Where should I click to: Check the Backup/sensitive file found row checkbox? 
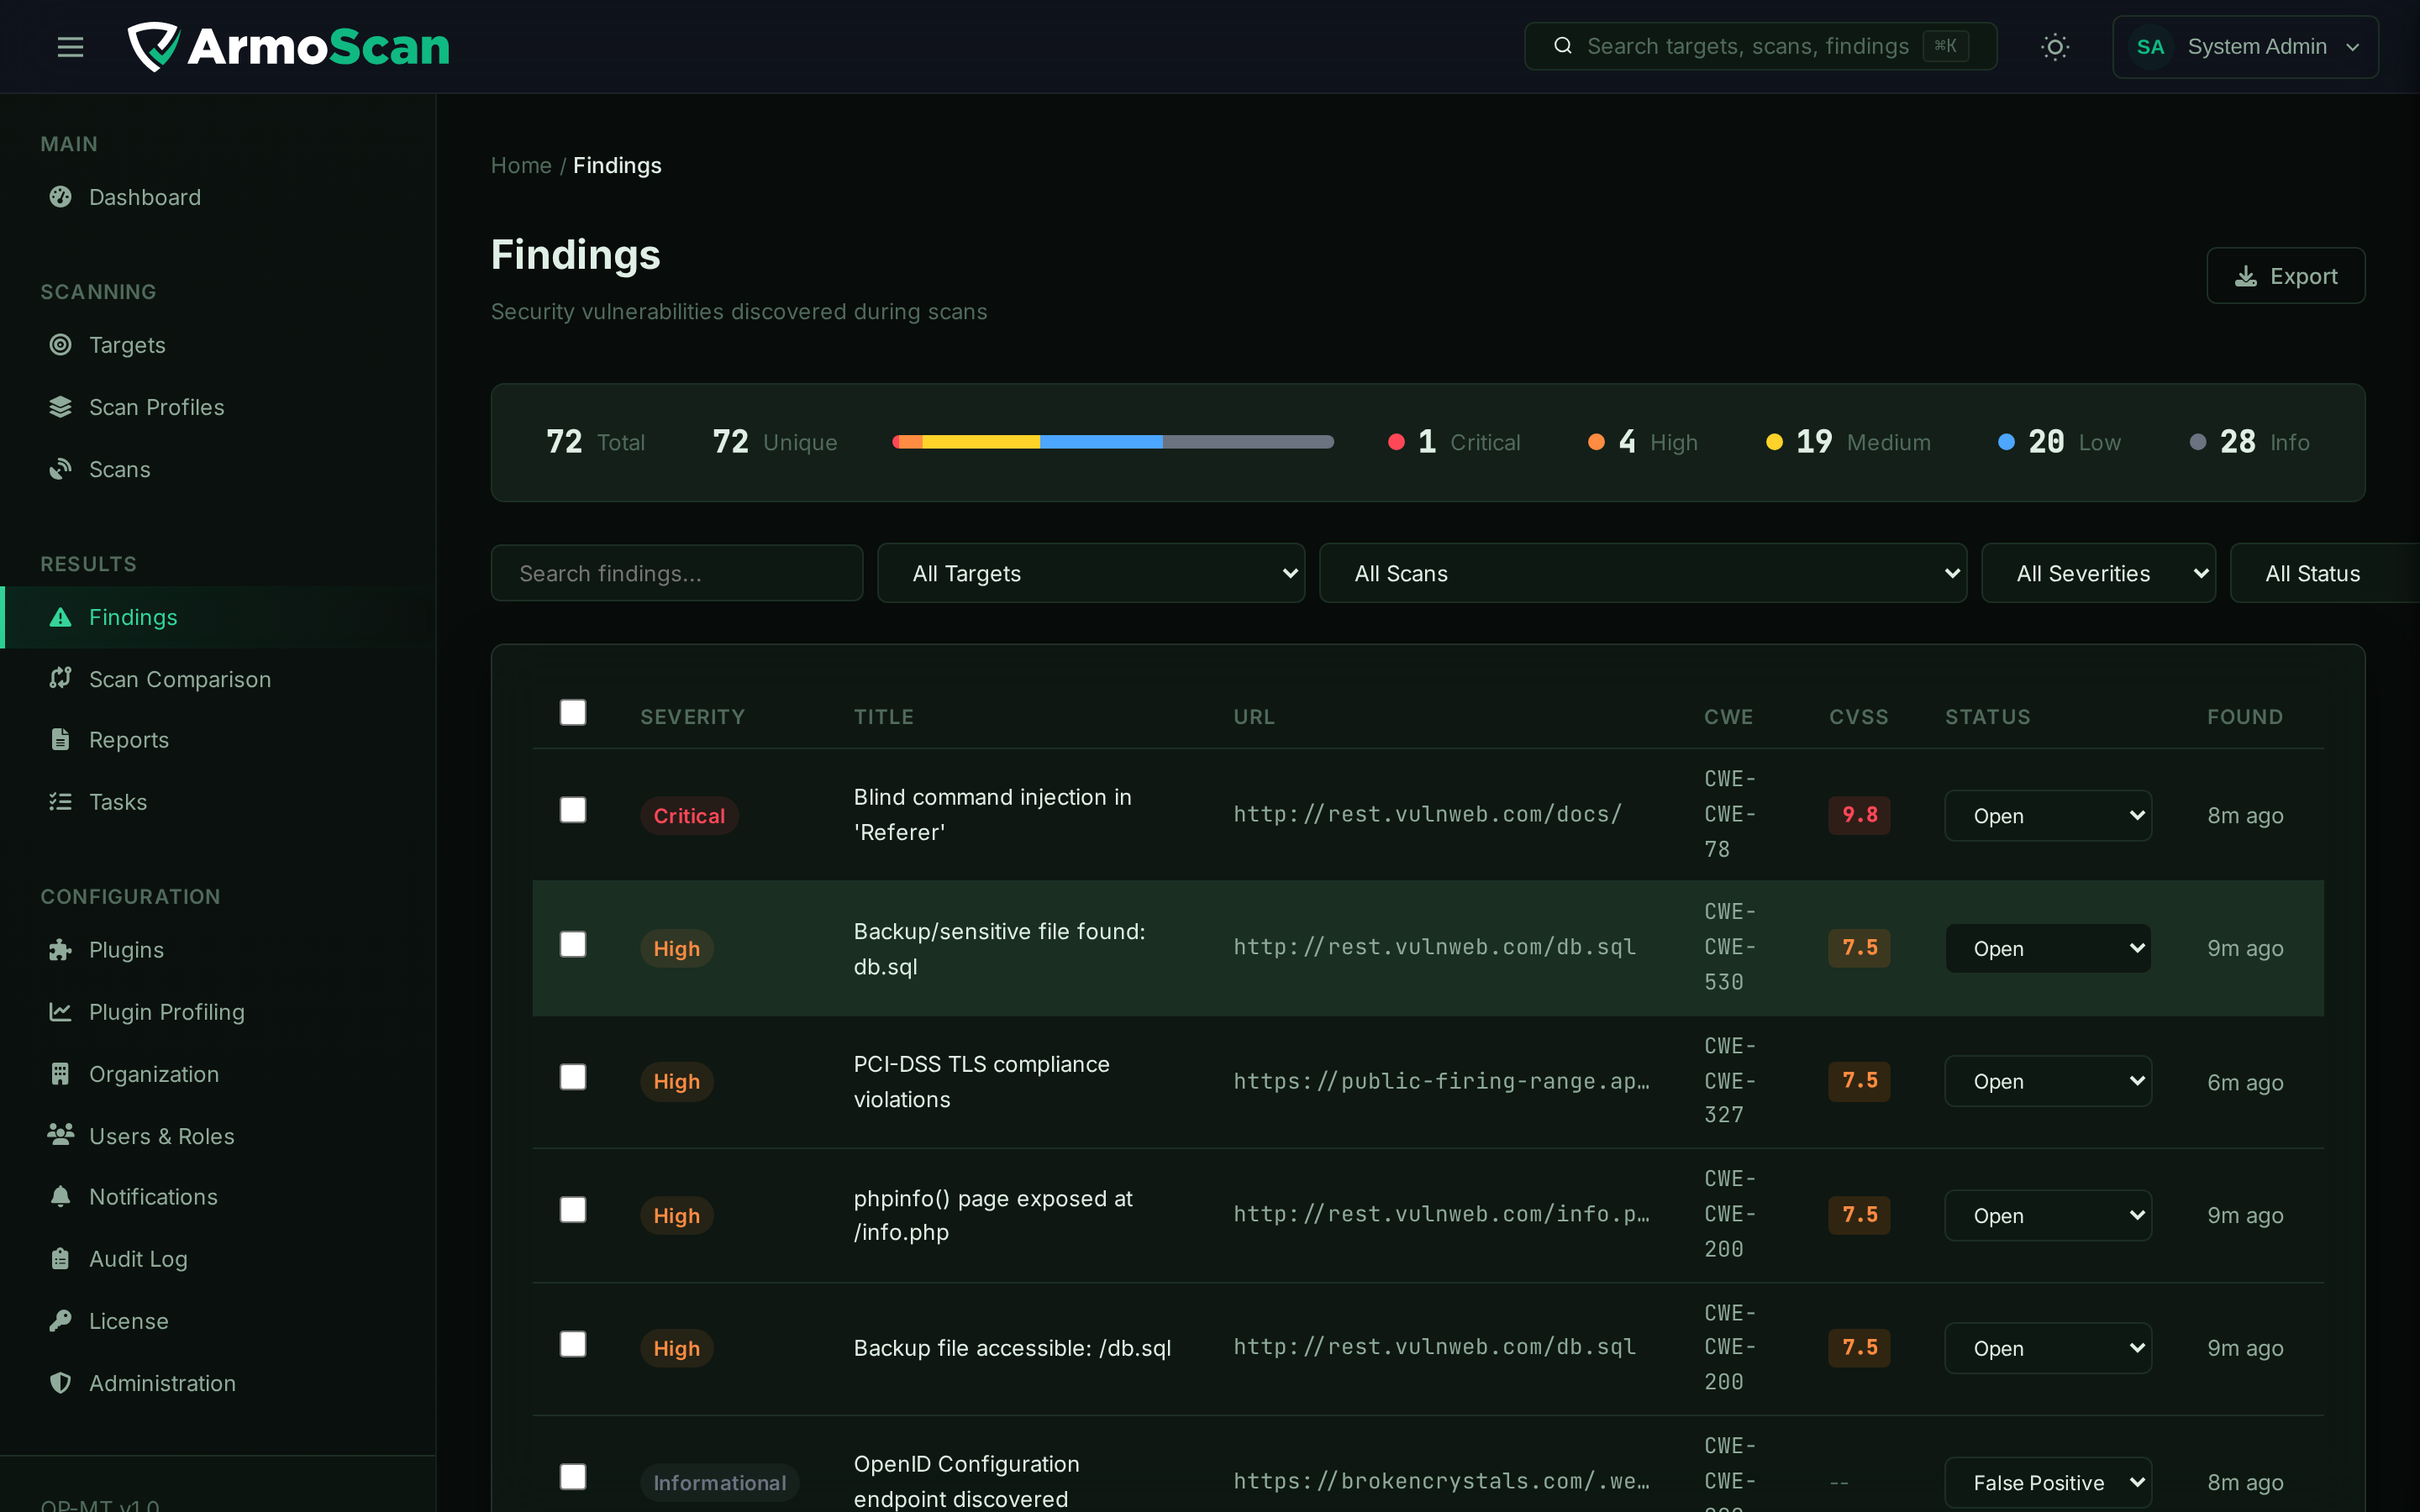(x=573, y=944)
